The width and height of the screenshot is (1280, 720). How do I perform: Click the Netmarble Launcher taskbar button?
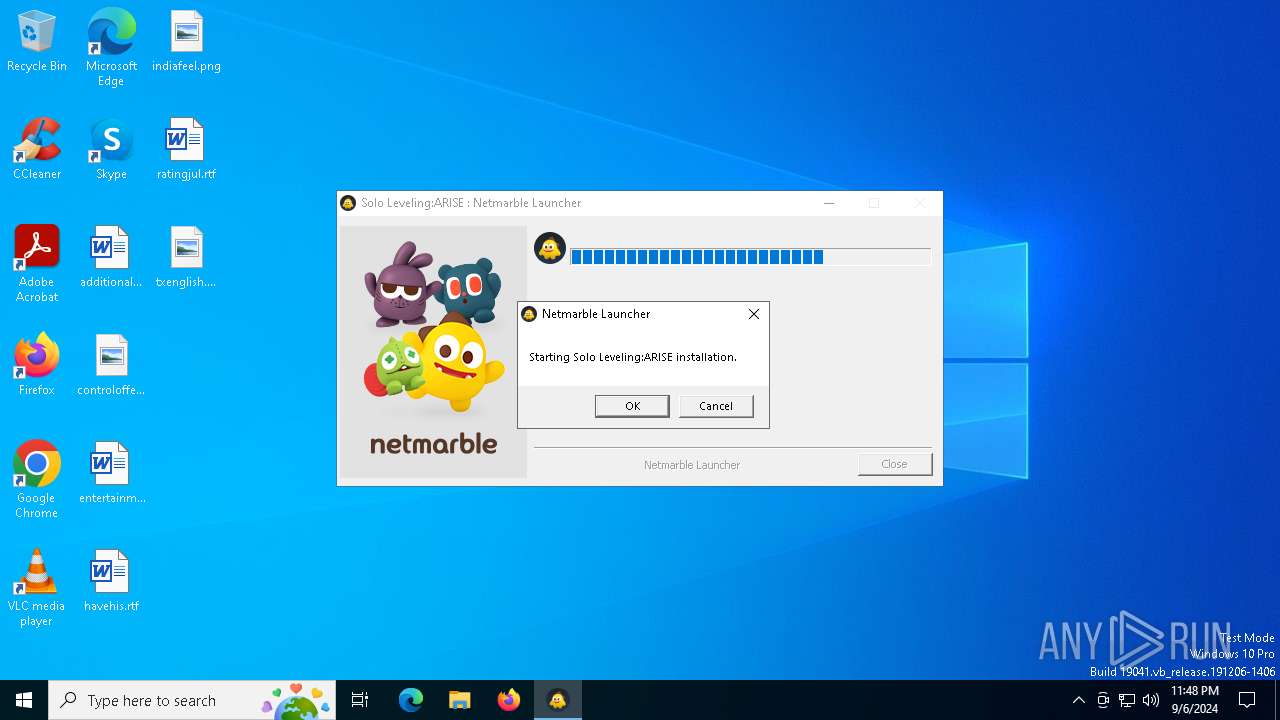tap(558, 700)
